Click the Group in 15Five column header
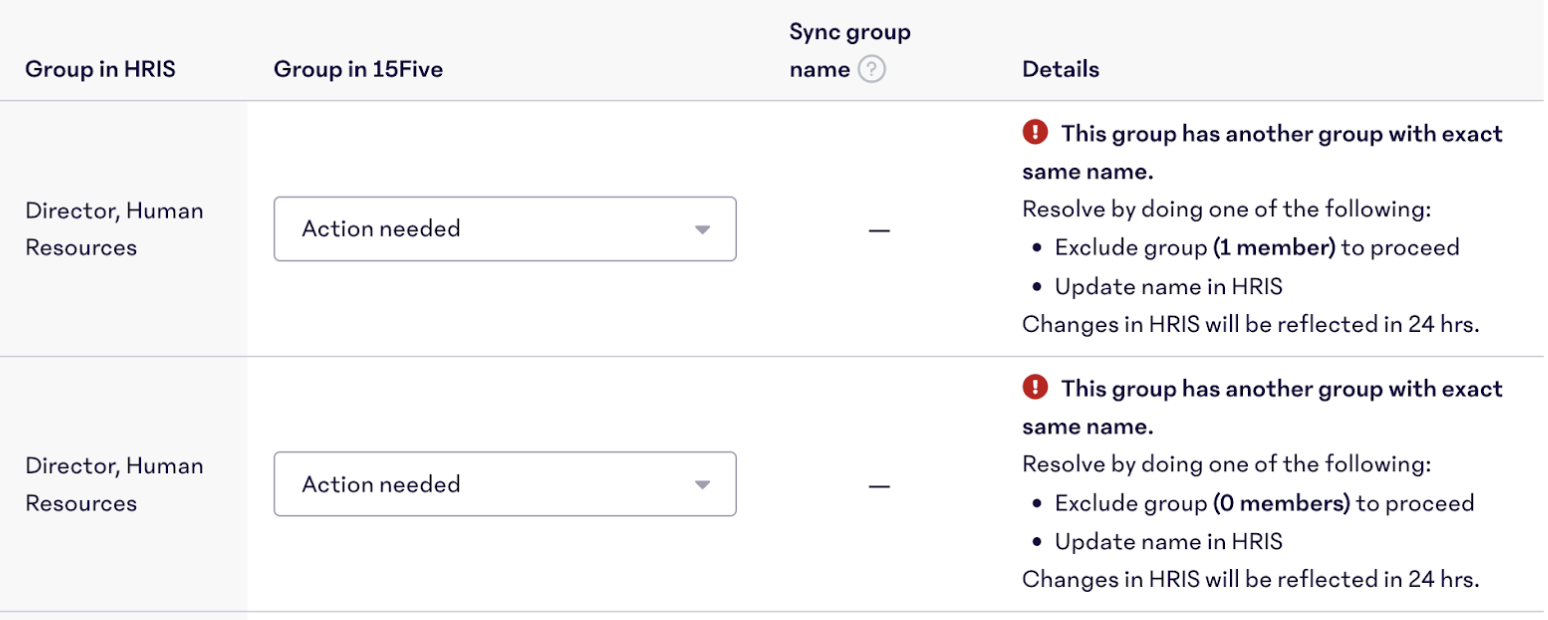The width and height of the screenshot is (1548, 620). [x=358, y=70]
